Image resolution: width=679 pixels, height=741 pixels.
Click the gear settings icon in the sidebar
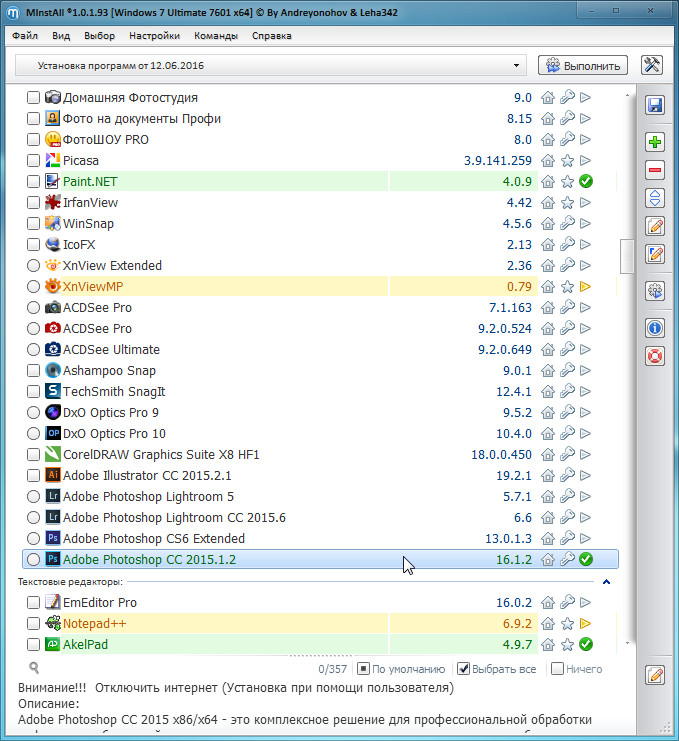pos(654,291)
